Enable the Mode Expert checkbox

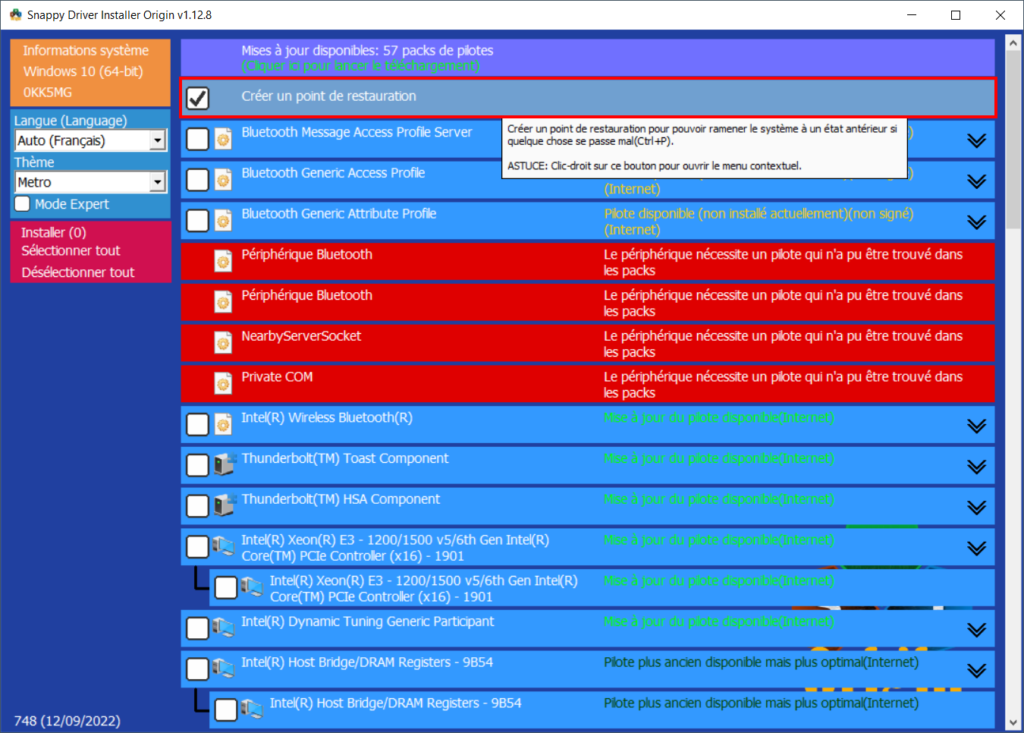[x=22, y=204]
